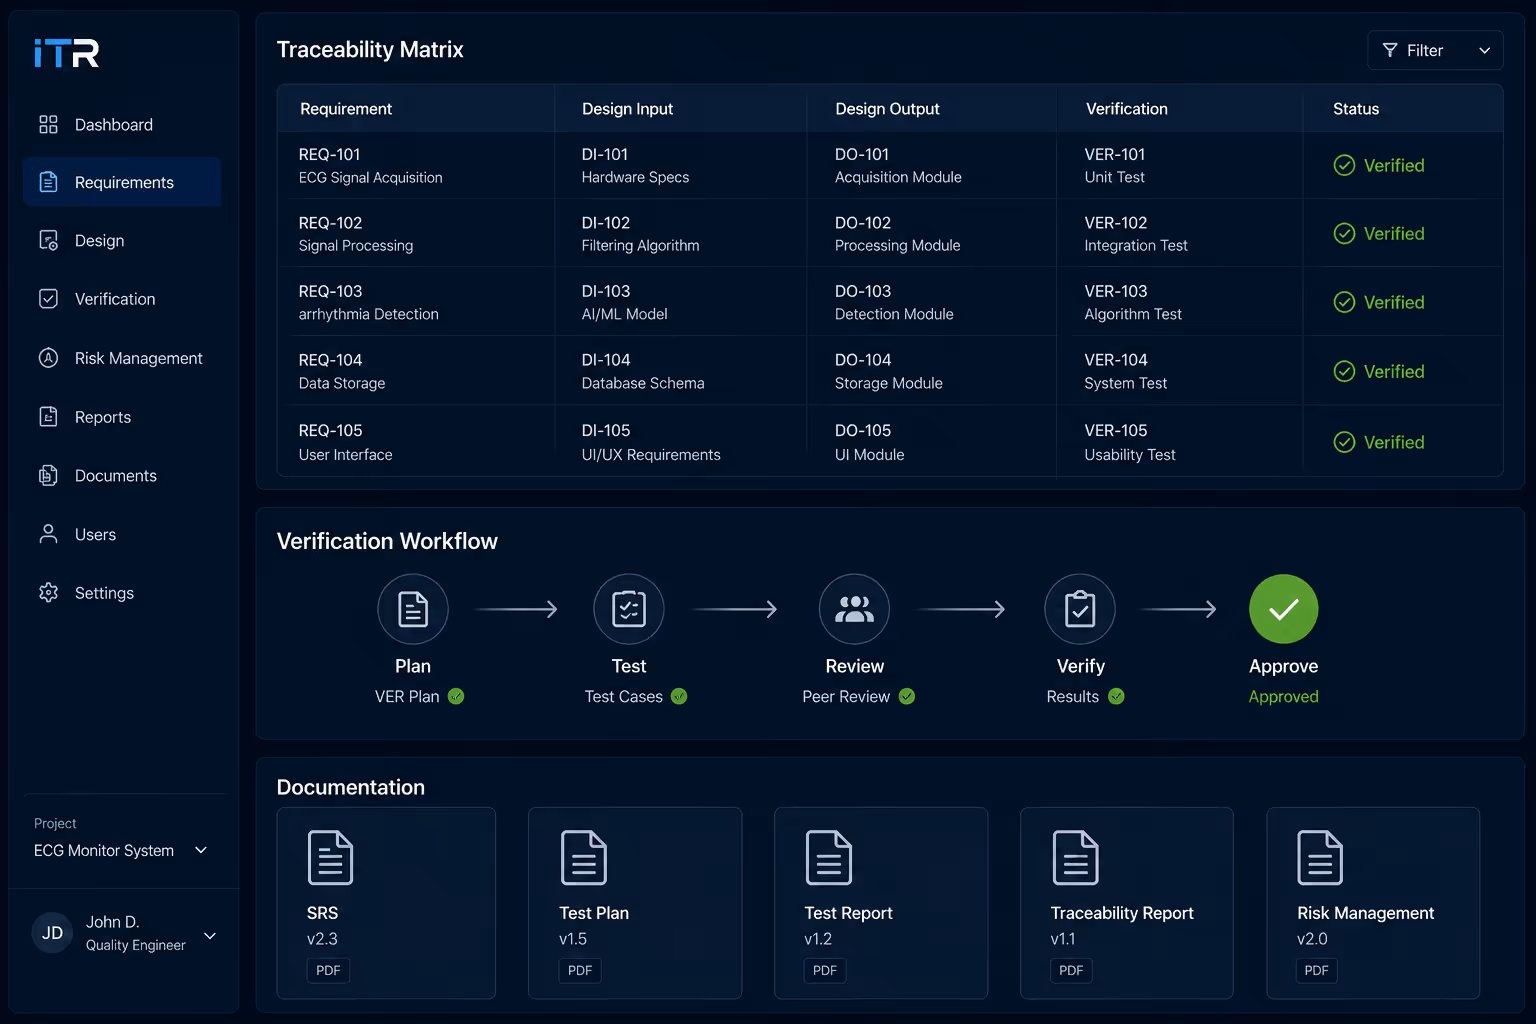Click the Verified check icon for REQ-103

pos(1345,302)
